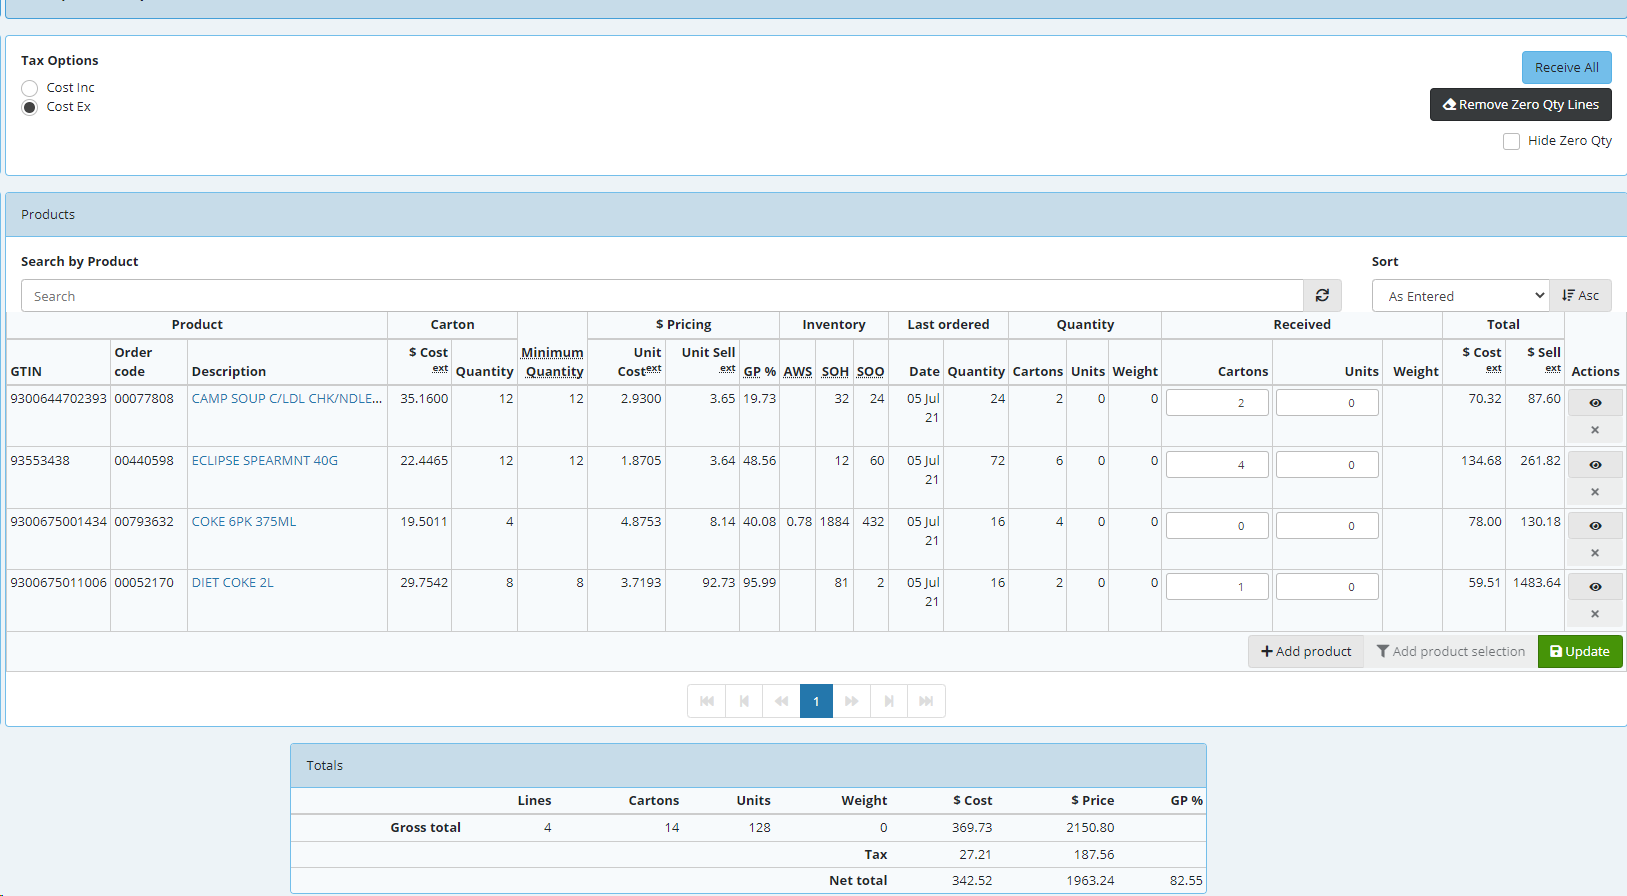The height and width of the screenshot is (896, 1627).
Task: Jump forward several pages with fast-forward icon
Action: [x=852, y=701]
